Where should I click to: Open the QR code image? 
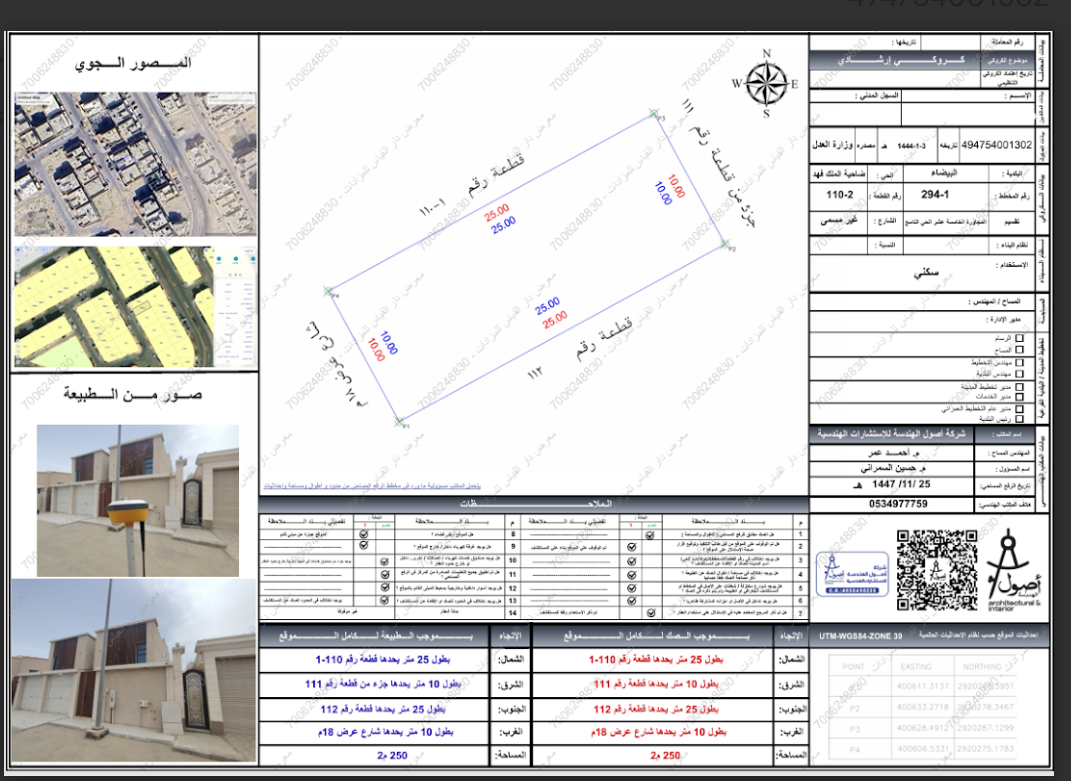click(936, 571)
